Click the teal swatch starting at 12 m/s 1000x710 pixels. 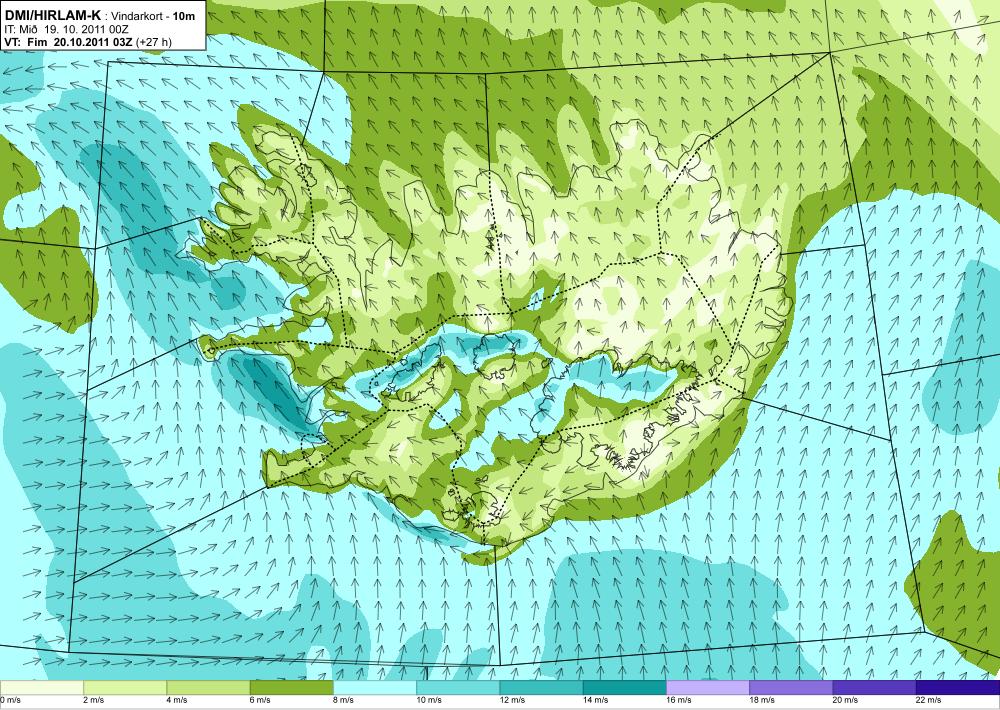tap(541, 688)
